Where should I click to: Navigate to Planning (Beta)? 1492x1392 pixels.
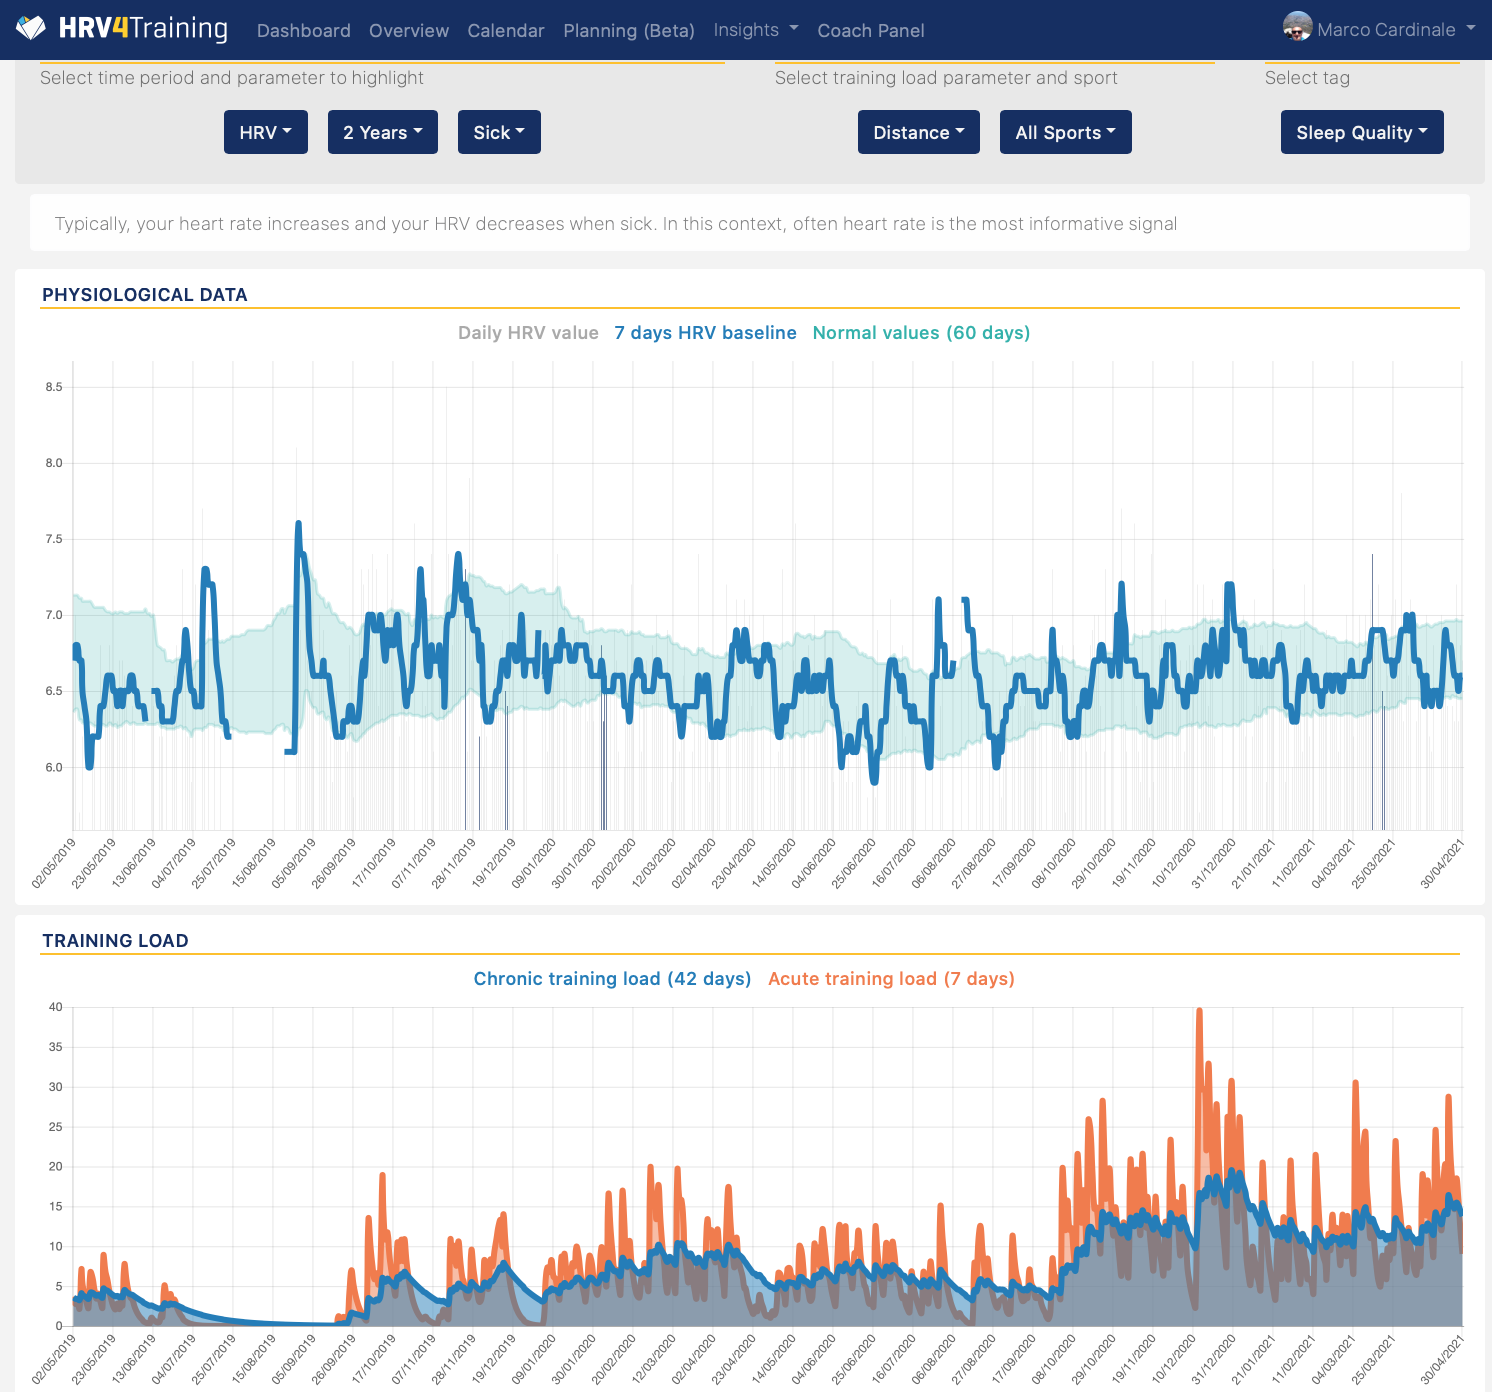click(628, 31)
